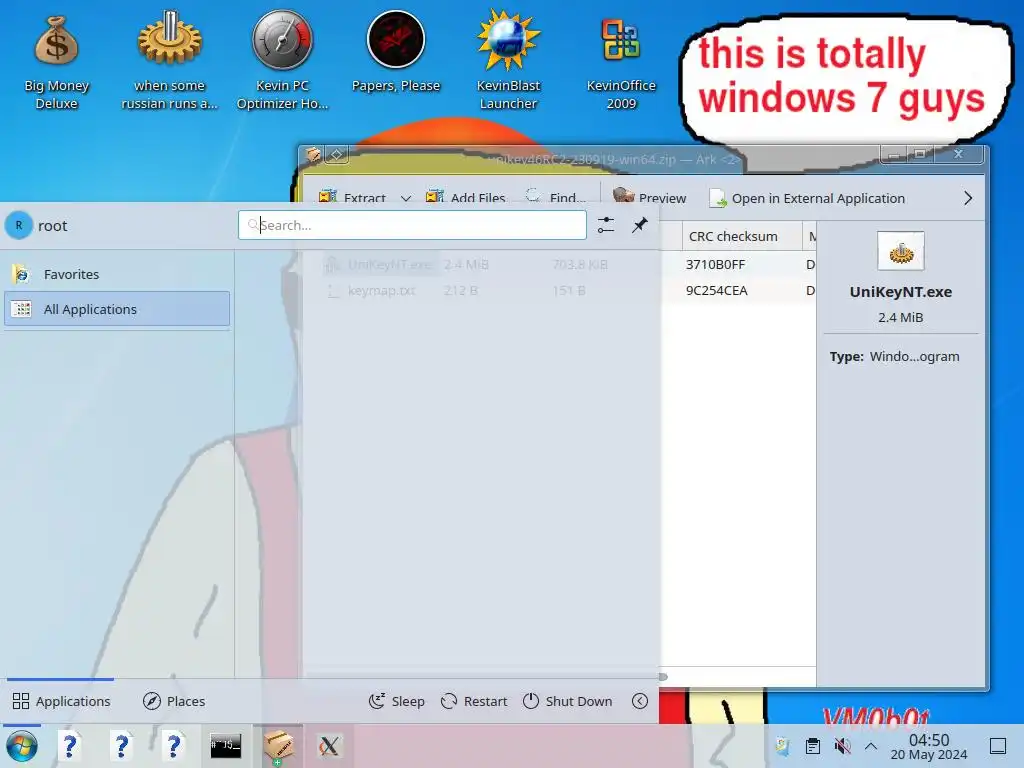Screen dimensions: 1024x768
Task: Open launcher configure sliders icon
Action: tap(605, 225)
